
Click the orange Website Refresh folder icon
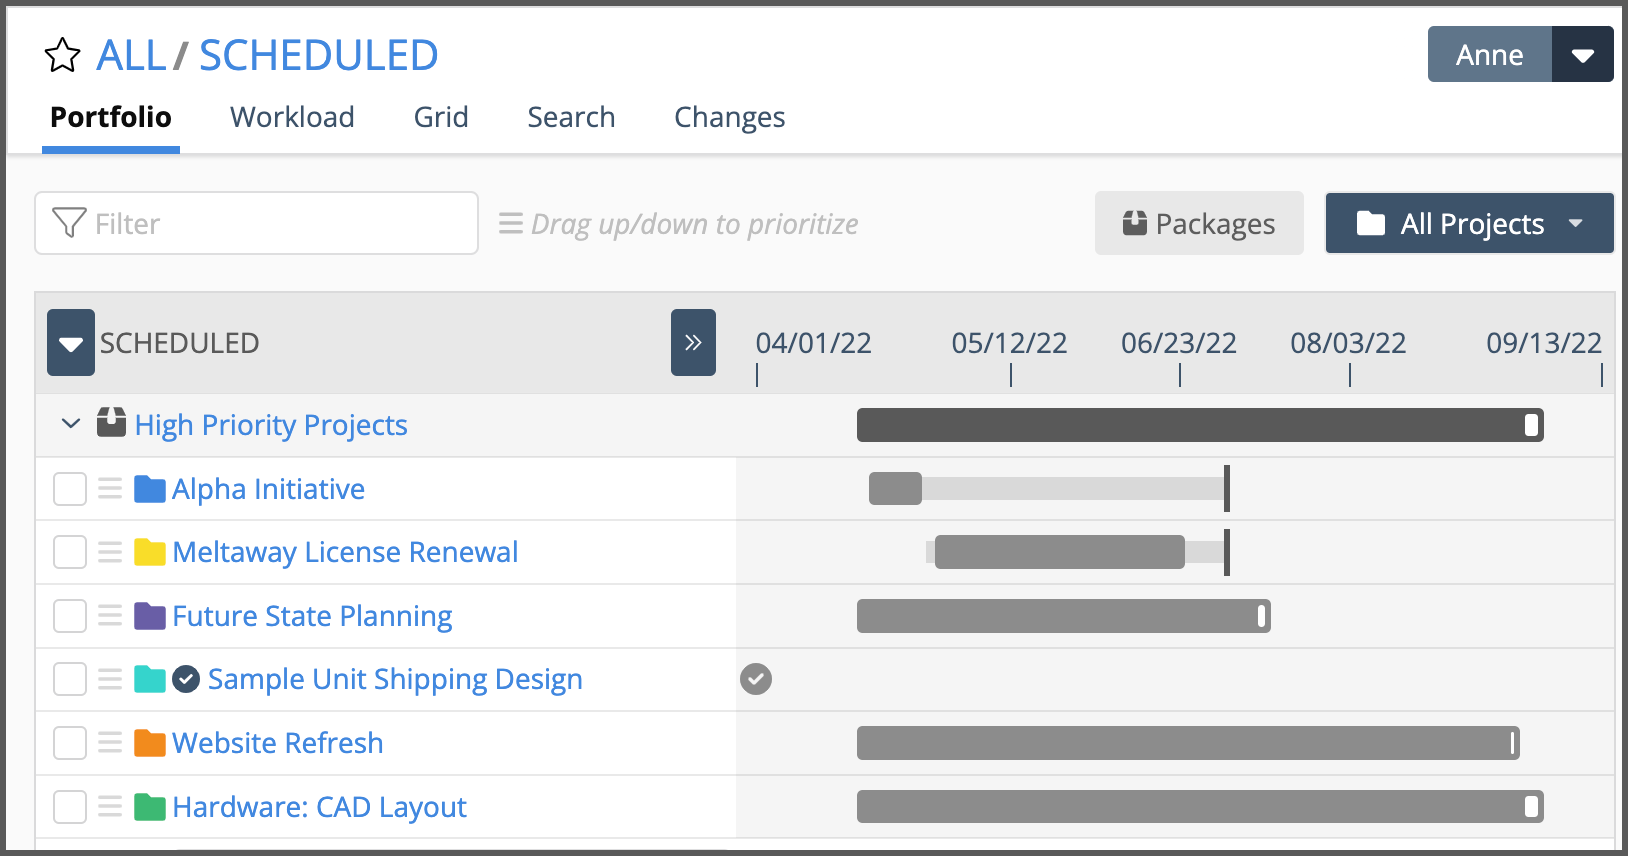(150, 743)
